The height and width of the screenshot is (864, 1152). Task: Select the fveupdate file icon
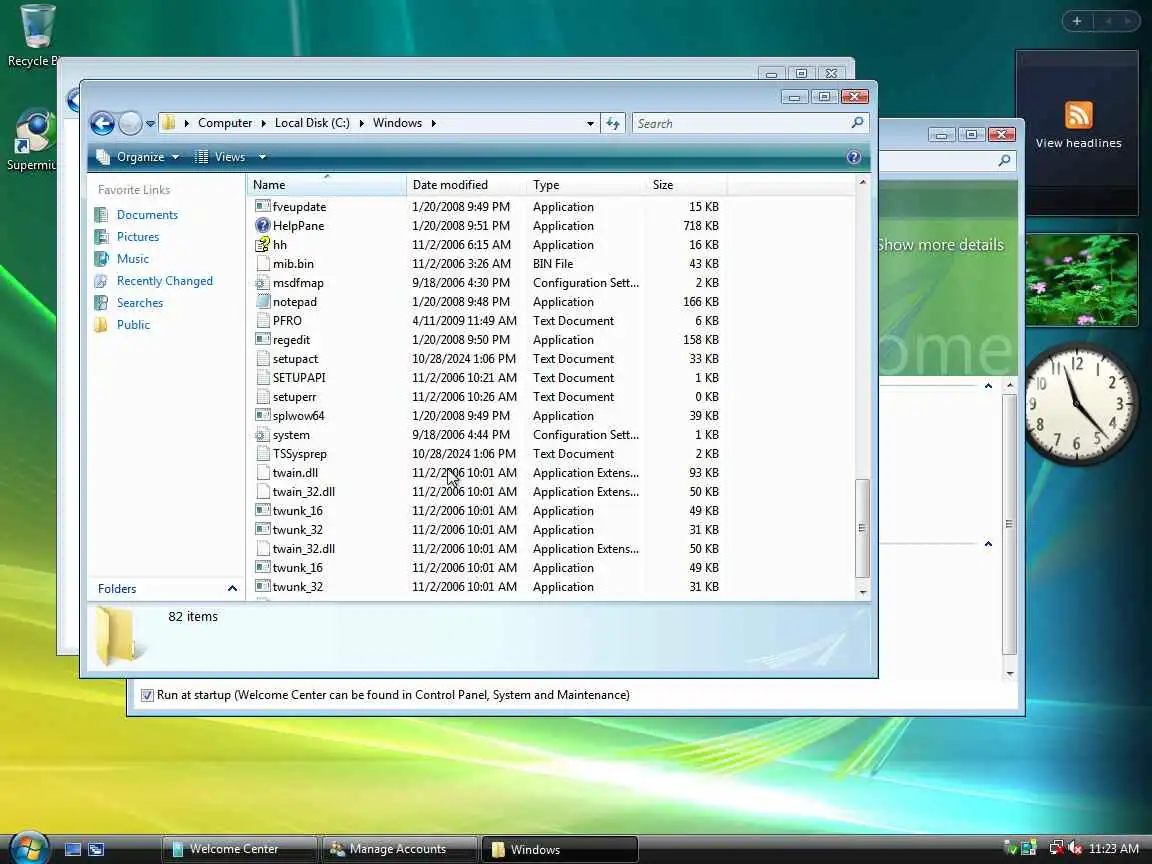[x=262, y=206]
